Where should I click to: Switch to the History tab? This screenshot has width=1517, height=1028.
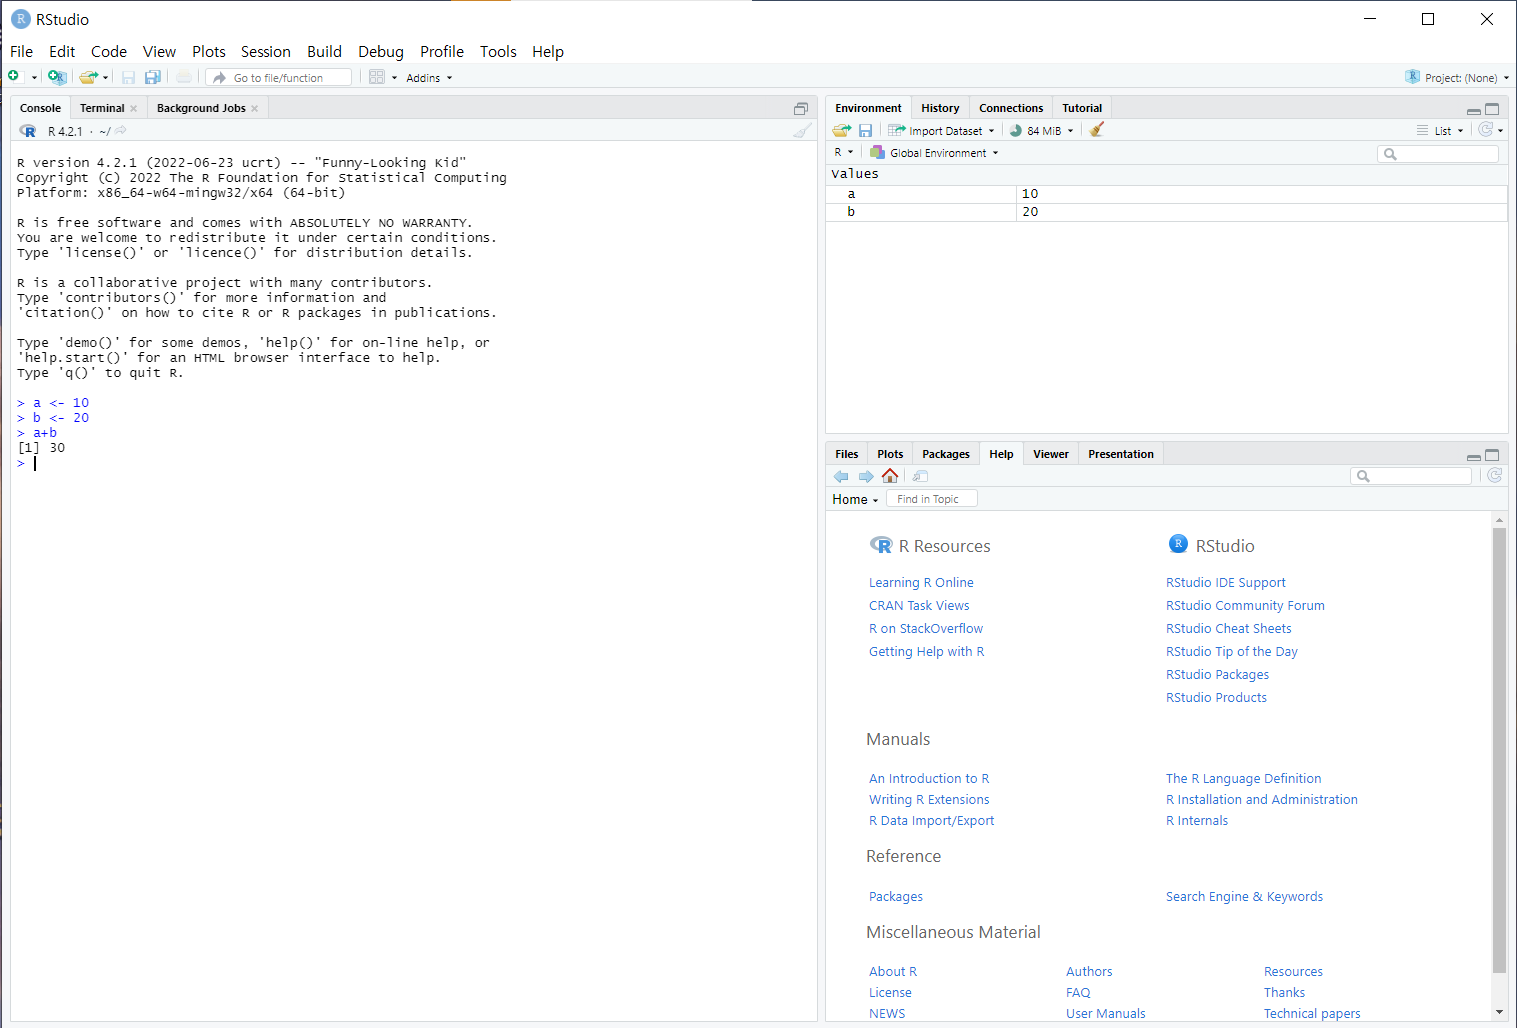point(940,108)
